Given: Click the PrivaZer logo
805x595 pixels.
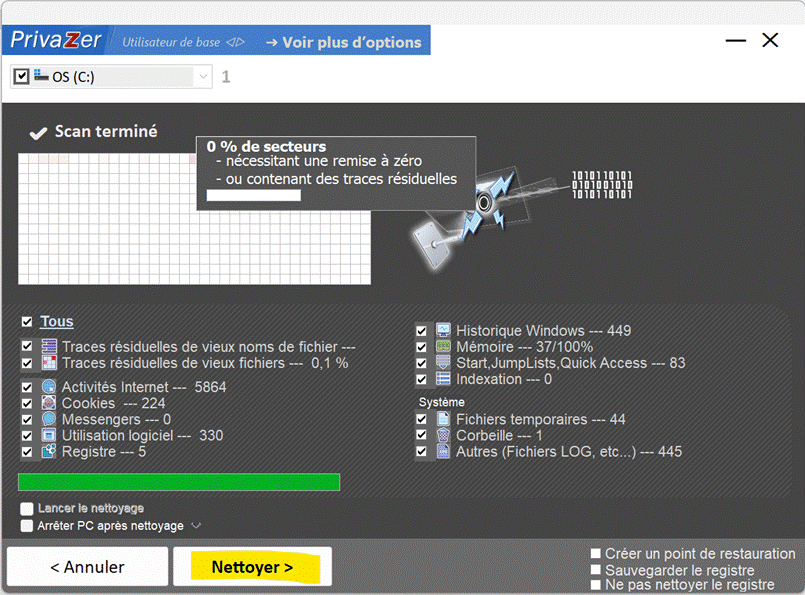Looking at the screenshot, I should (x=56, y=40).
